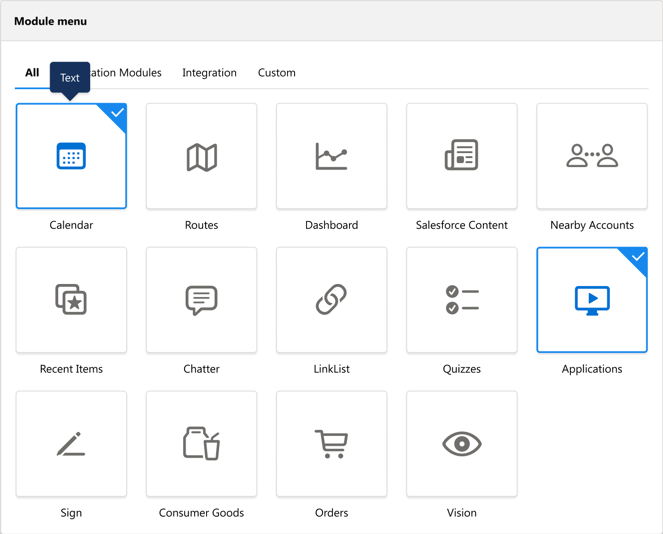Screen dimensions: 663x534
Task: Select the Routes map icon tile
Action: pos(201,156)
